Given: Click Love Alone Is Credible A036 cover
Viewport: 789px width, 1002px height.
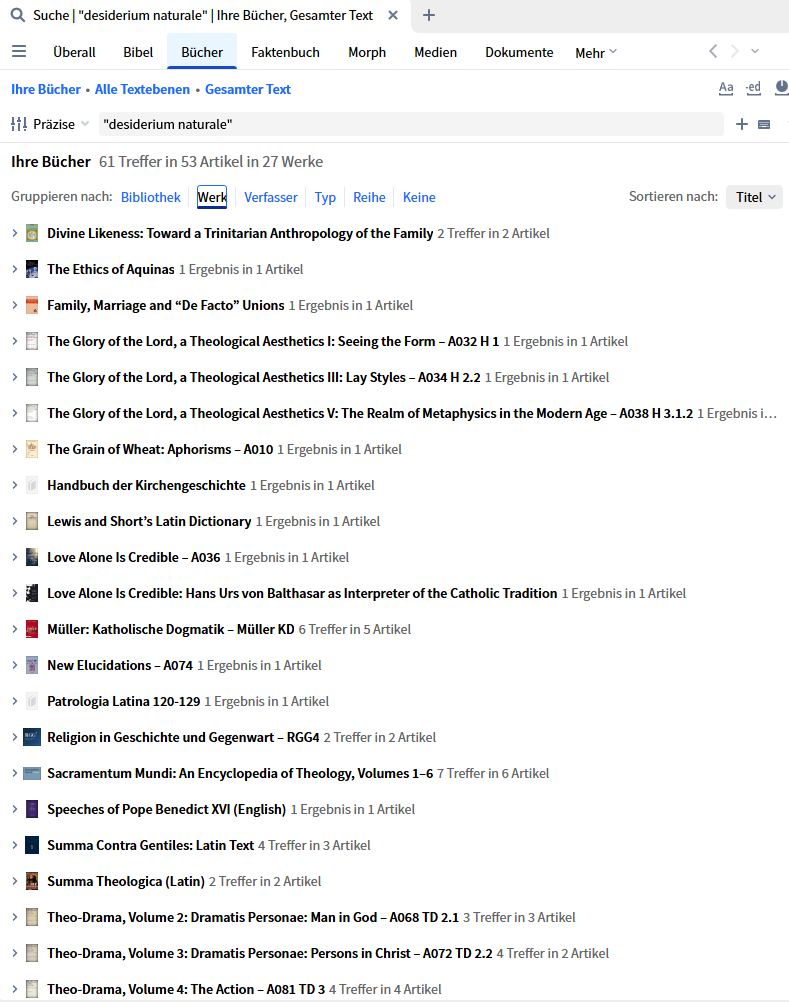Looking at the screenshot, I should 32,557.
